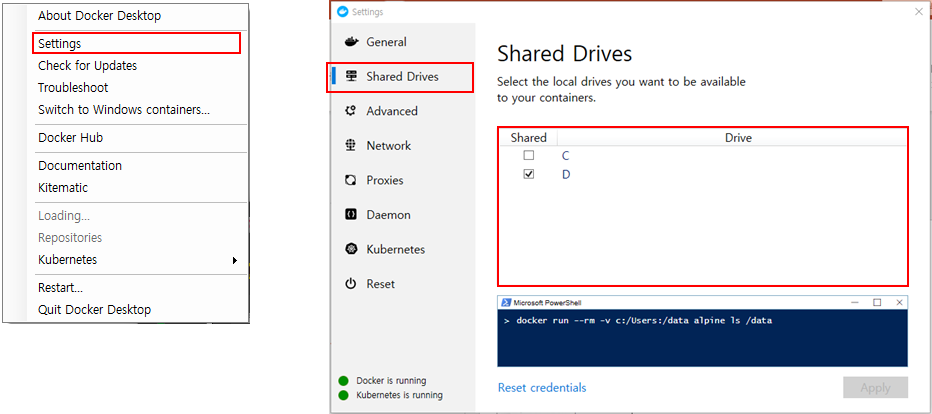This screenshot has width=932, height=414.
Task: Click the General whale icon in sidebar
Action: point(351,42)
